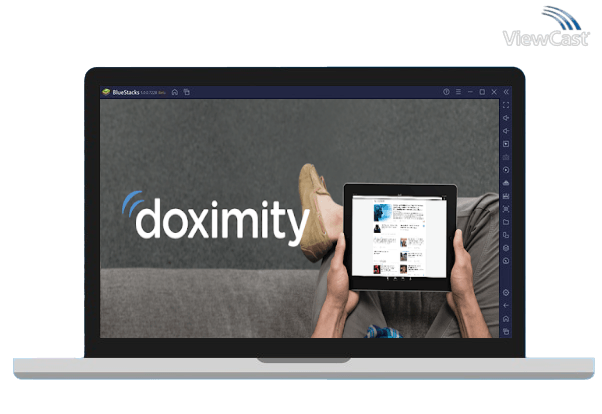Go back using the Android arrow icon
Screen dimensions: 602x414
[506, 306]
